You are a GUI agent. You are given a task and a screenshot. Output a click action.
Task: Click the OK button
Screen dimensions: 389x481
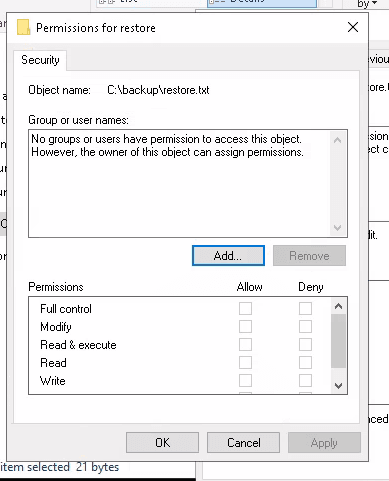(x=162, y=443)
